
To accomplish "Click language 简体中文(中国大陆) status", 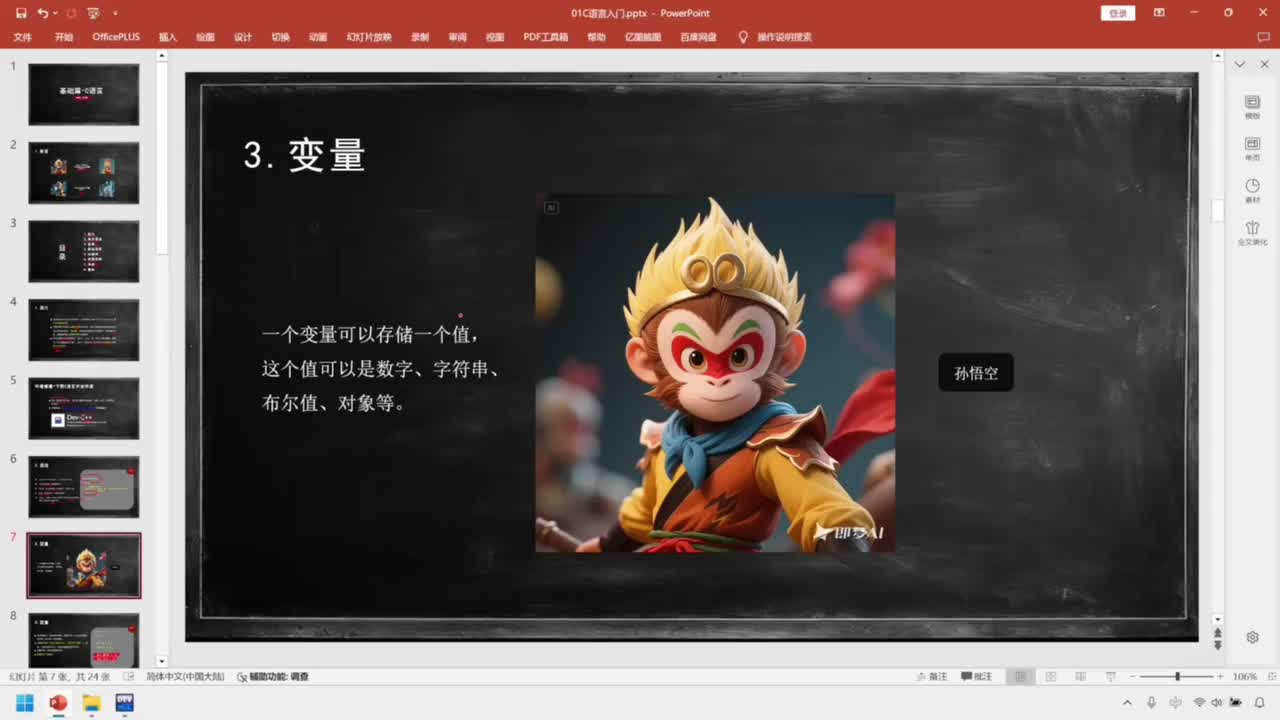I will 186,677.
